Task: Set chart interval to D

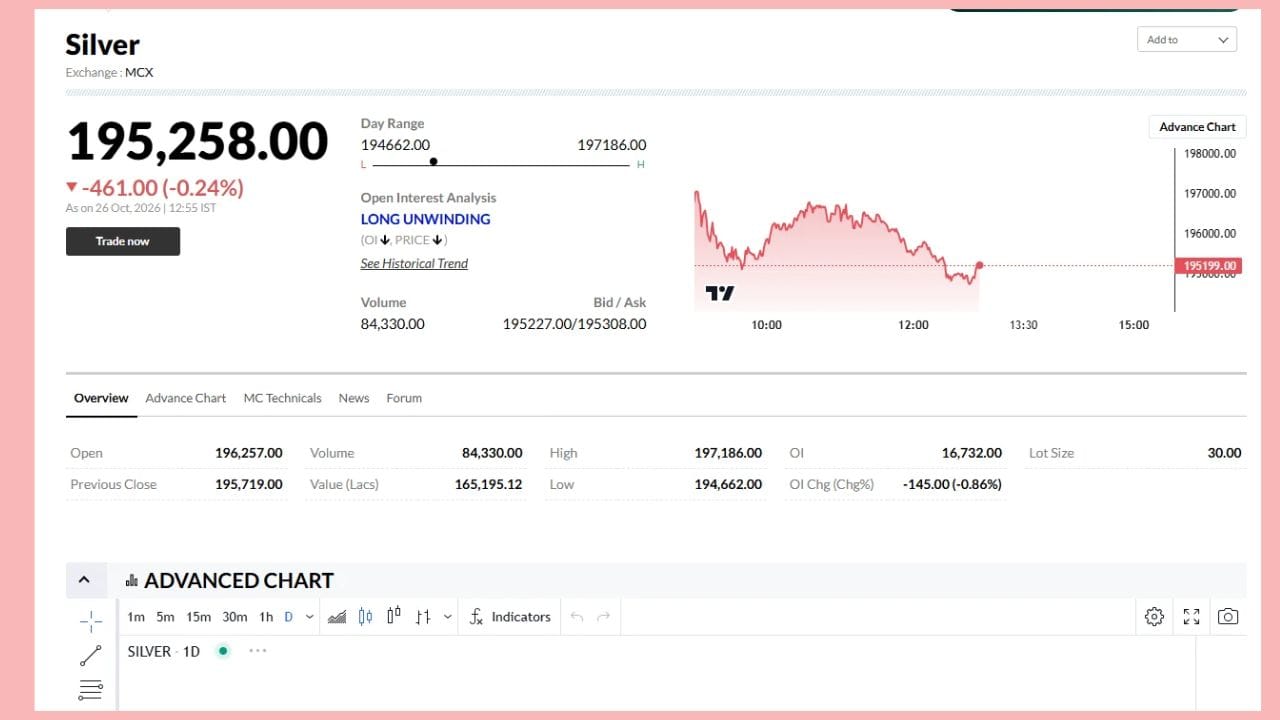Action: pos(288,617)
